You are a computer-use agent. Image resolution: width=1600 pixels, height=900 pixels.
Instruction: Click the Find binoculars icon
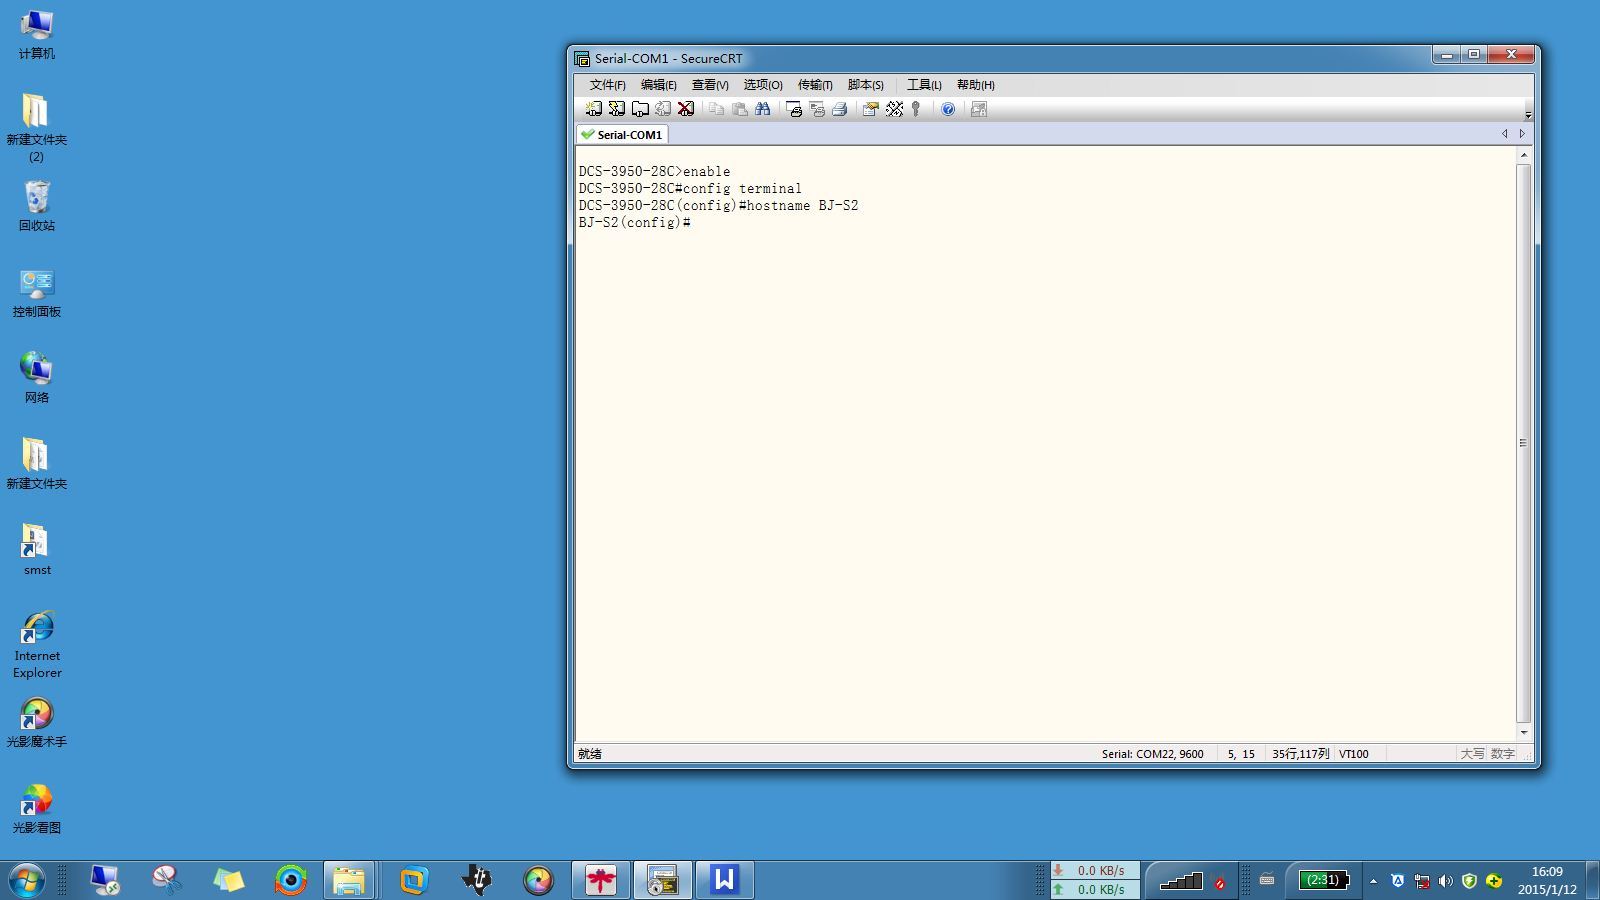(x=763, y=109)
